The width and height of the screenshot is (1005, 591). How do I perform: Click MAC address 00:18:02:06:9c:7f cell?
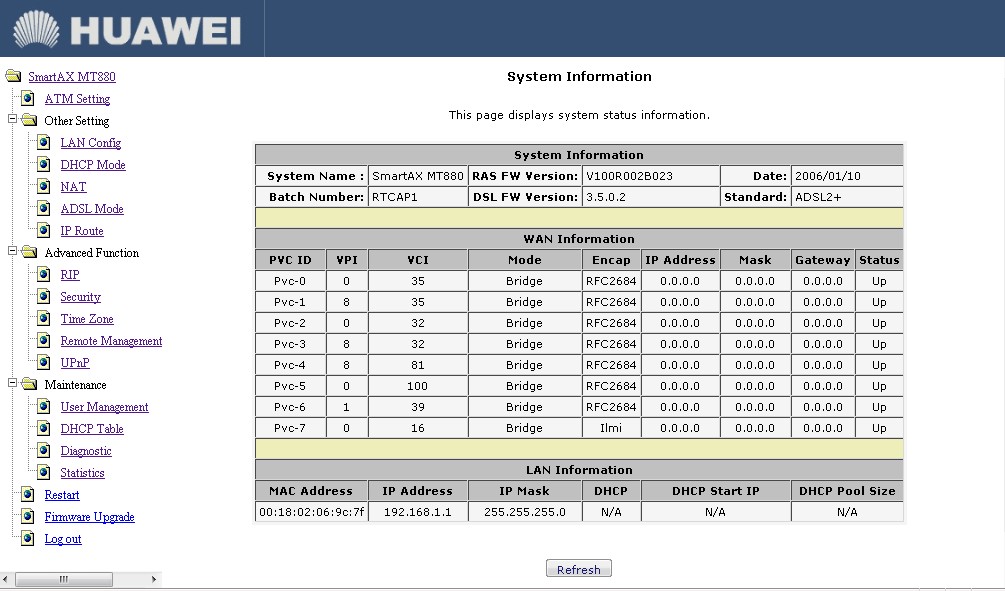(311, 512)
